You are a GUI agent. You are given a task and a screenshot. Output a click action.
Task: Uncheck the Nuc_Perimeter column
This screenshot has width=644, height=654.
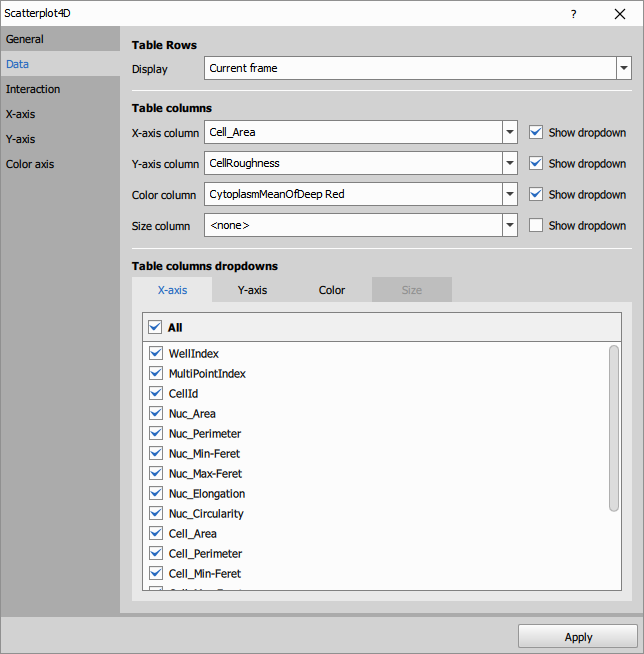coord(156,433)
